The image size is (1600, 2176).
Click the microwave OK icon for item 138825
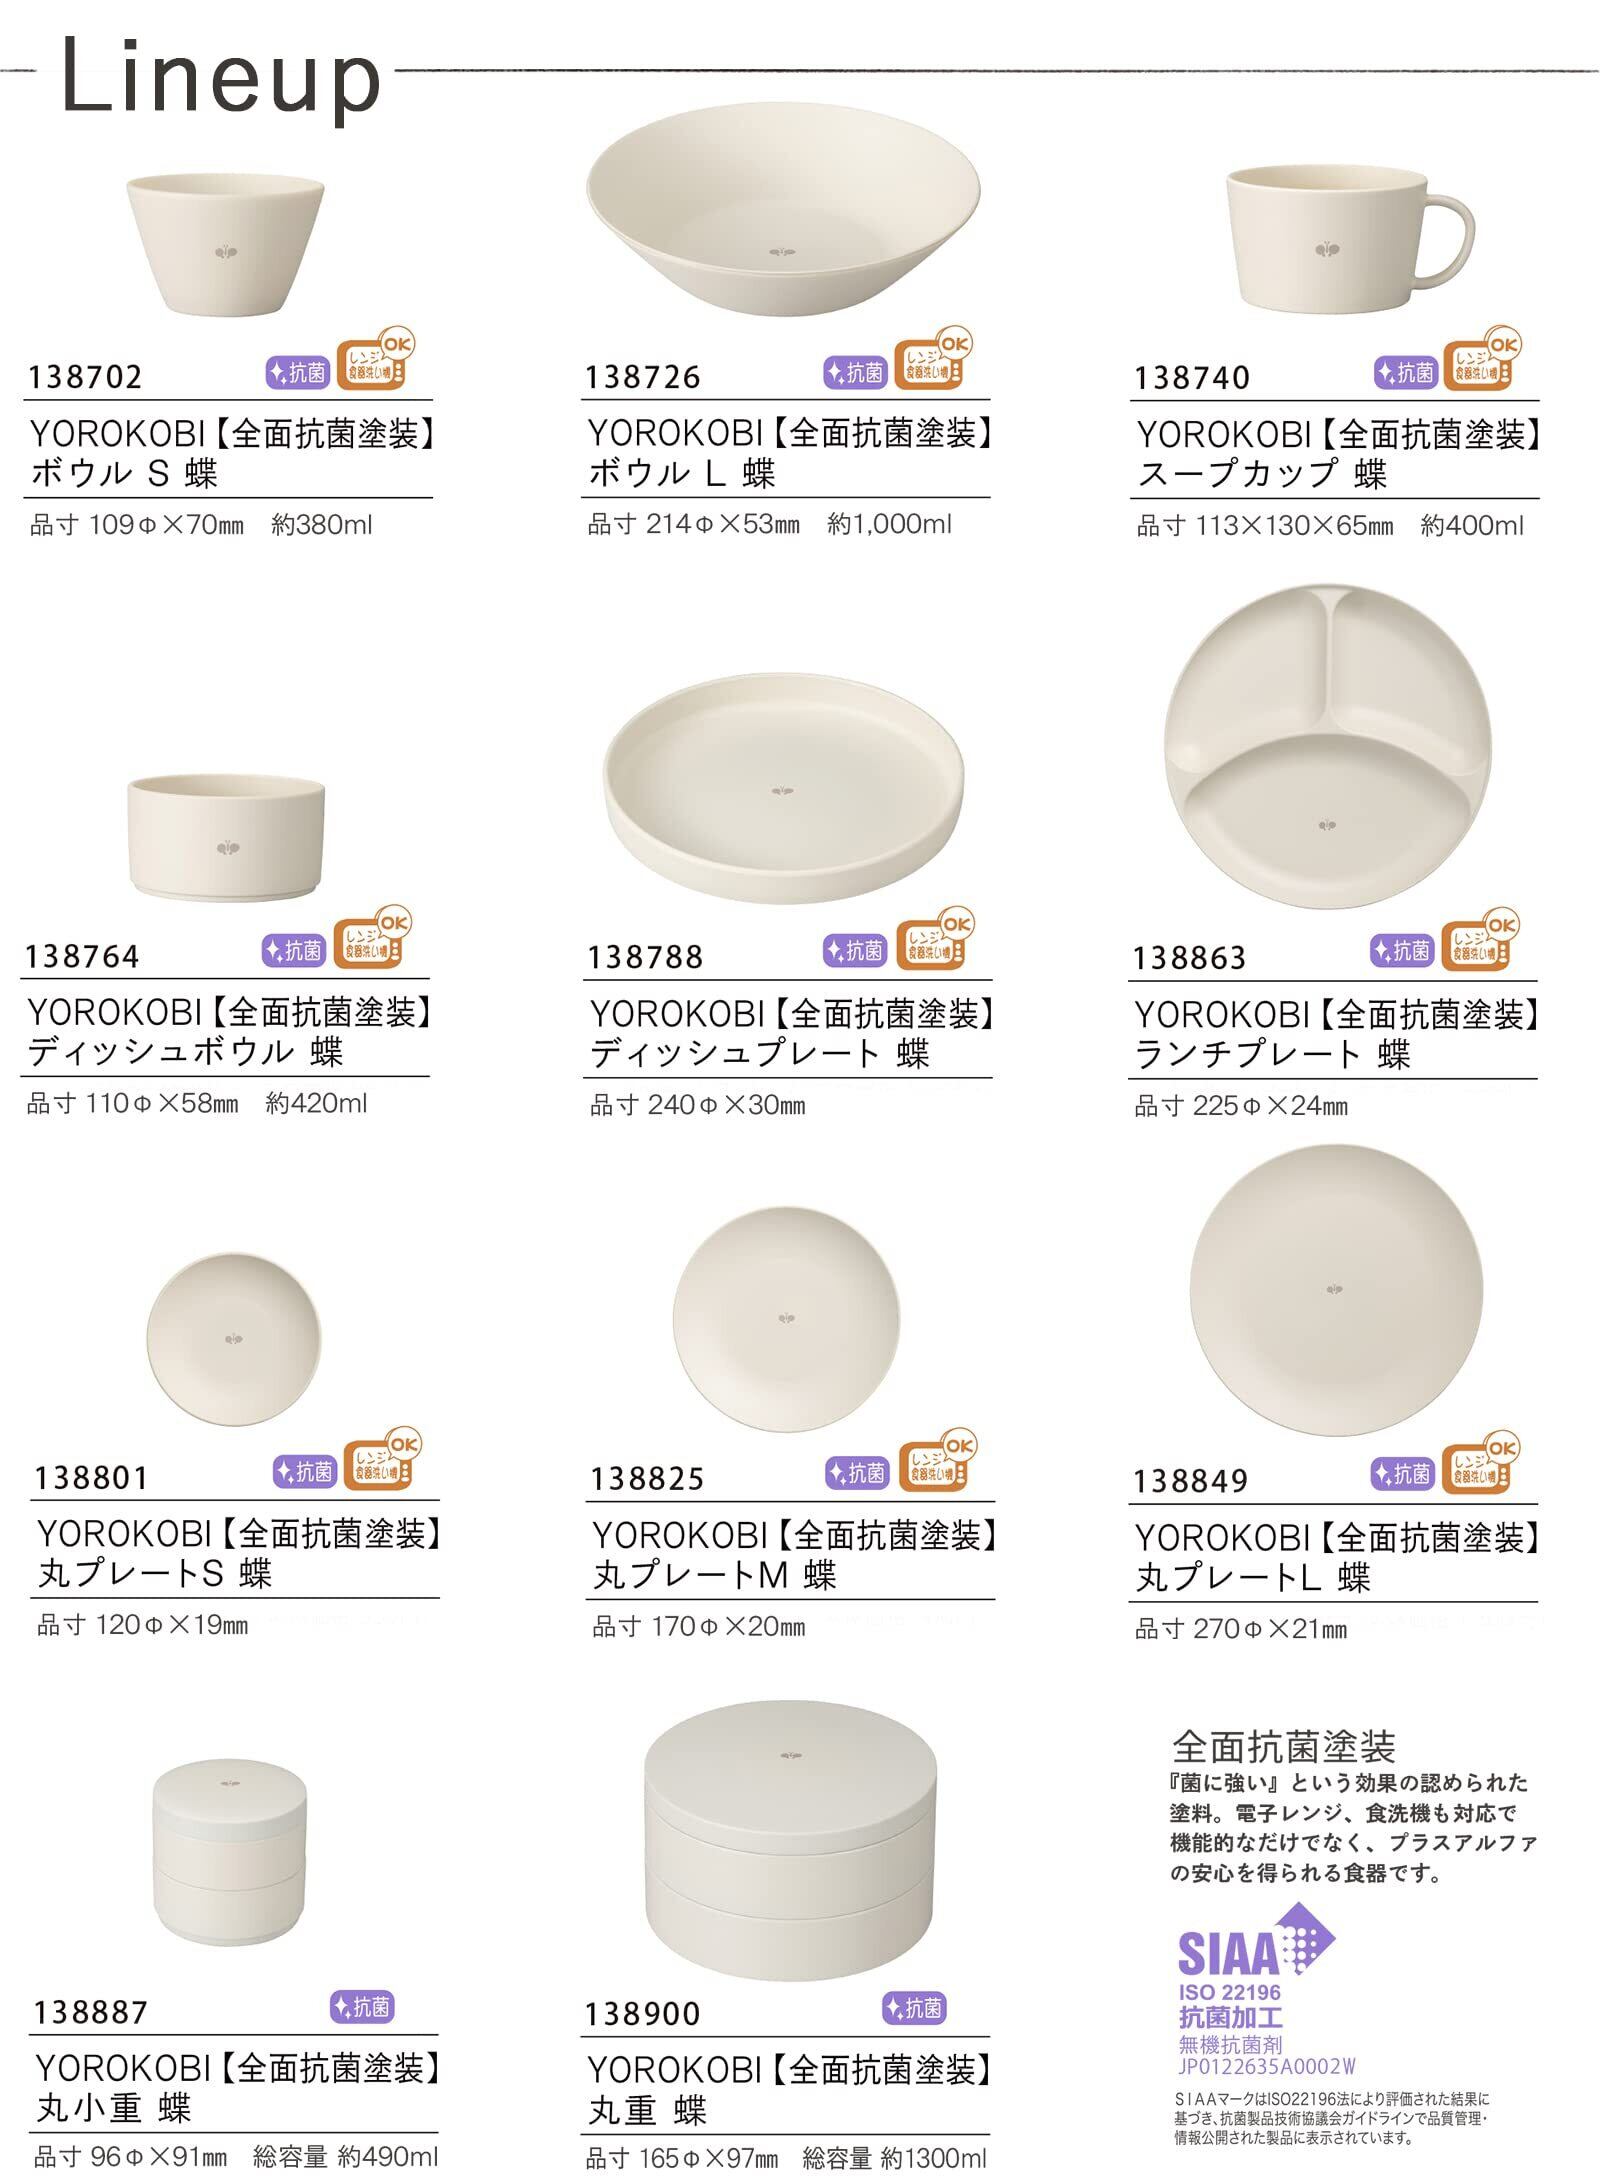point(936,1460)
